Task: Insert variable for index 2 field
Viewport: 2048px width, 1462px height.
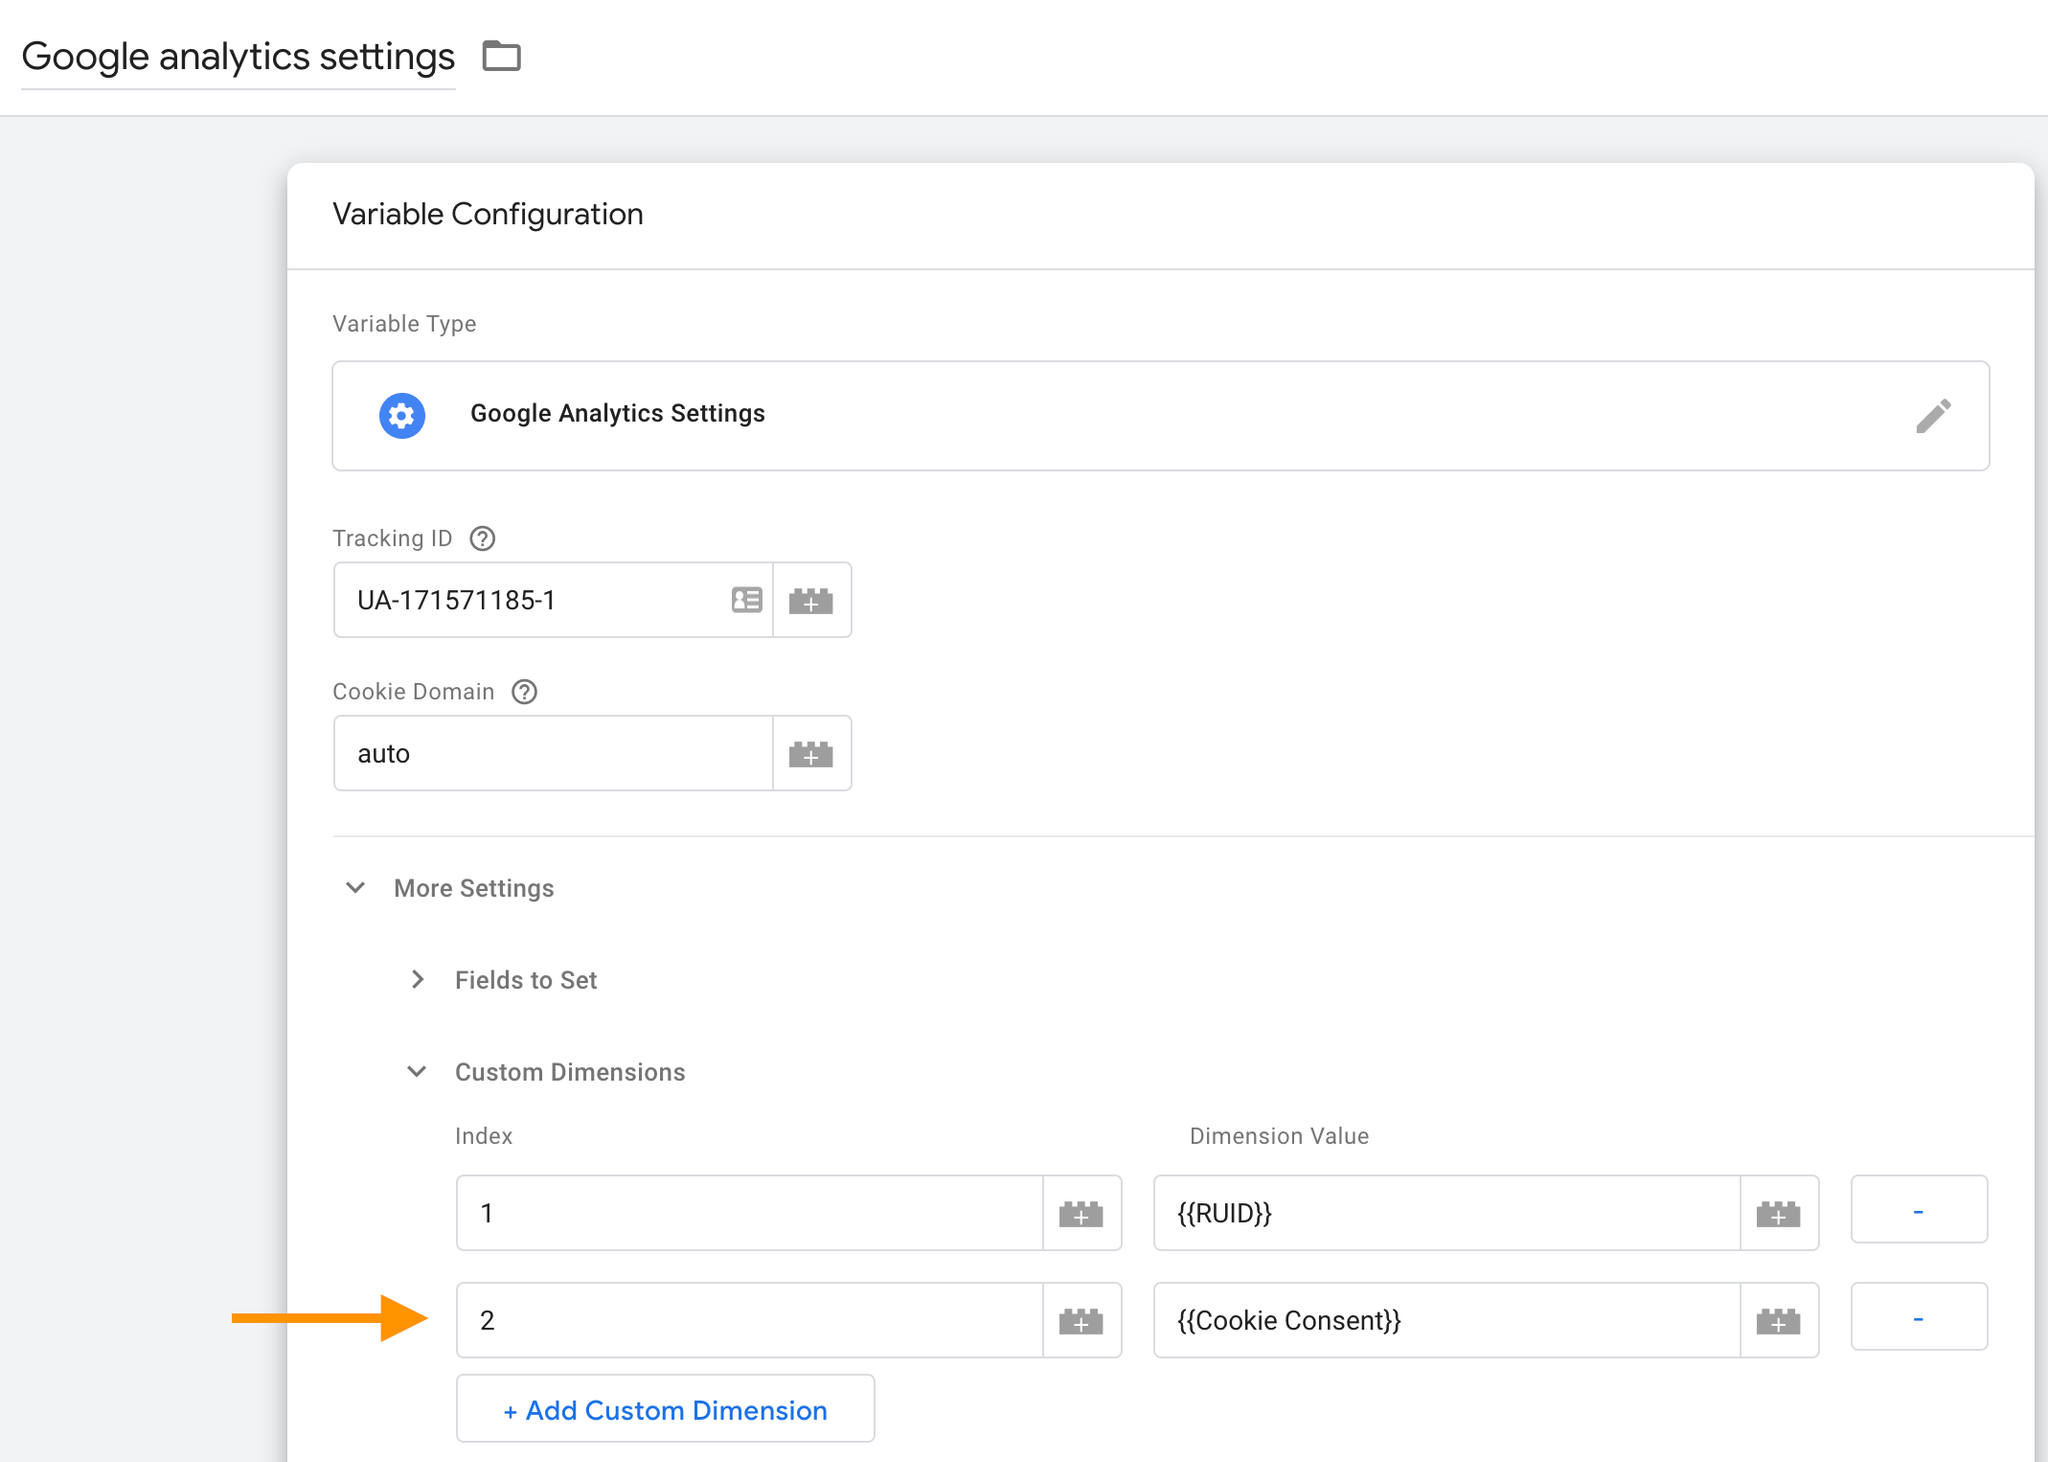Action: click(x=1081, y=1321)
